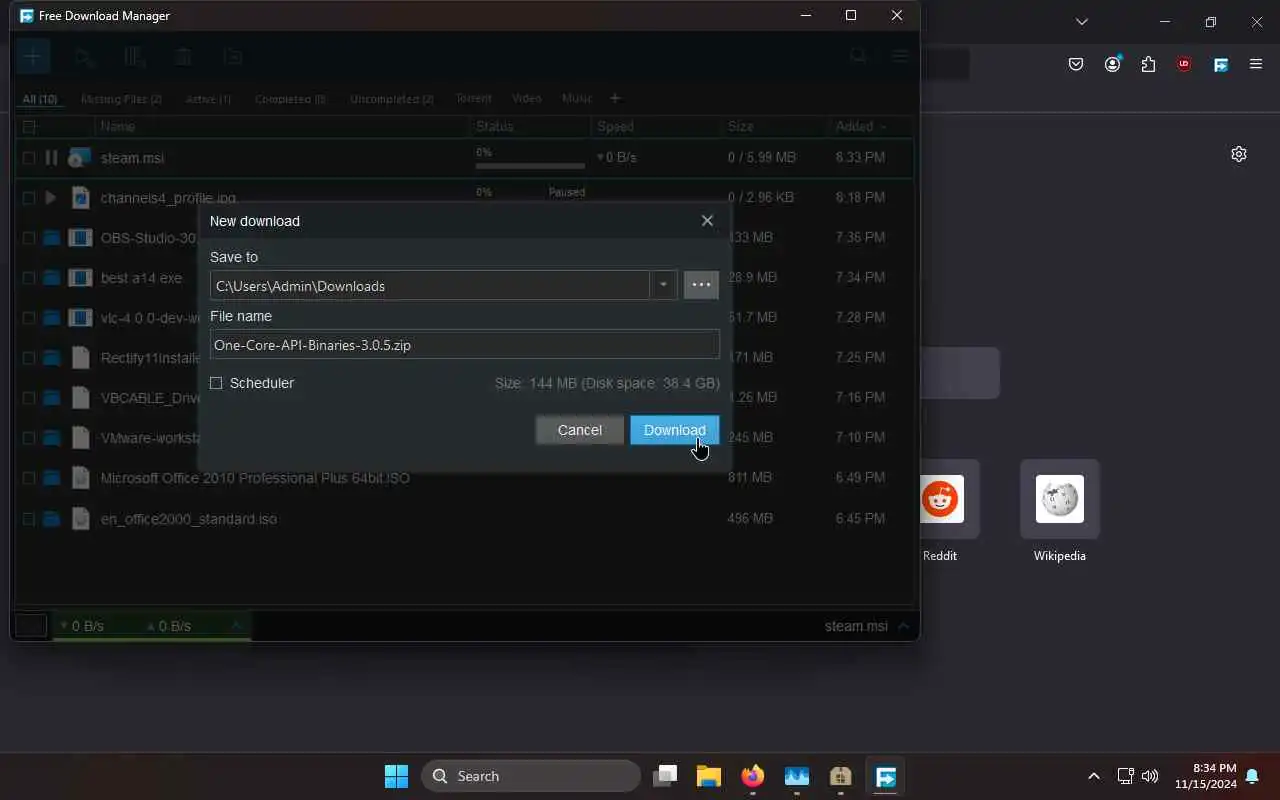Image resolution: width=1280 pixels, height=800 pixels.
Task: Pause the steam.msi download
Action: (x=51, y=158)
